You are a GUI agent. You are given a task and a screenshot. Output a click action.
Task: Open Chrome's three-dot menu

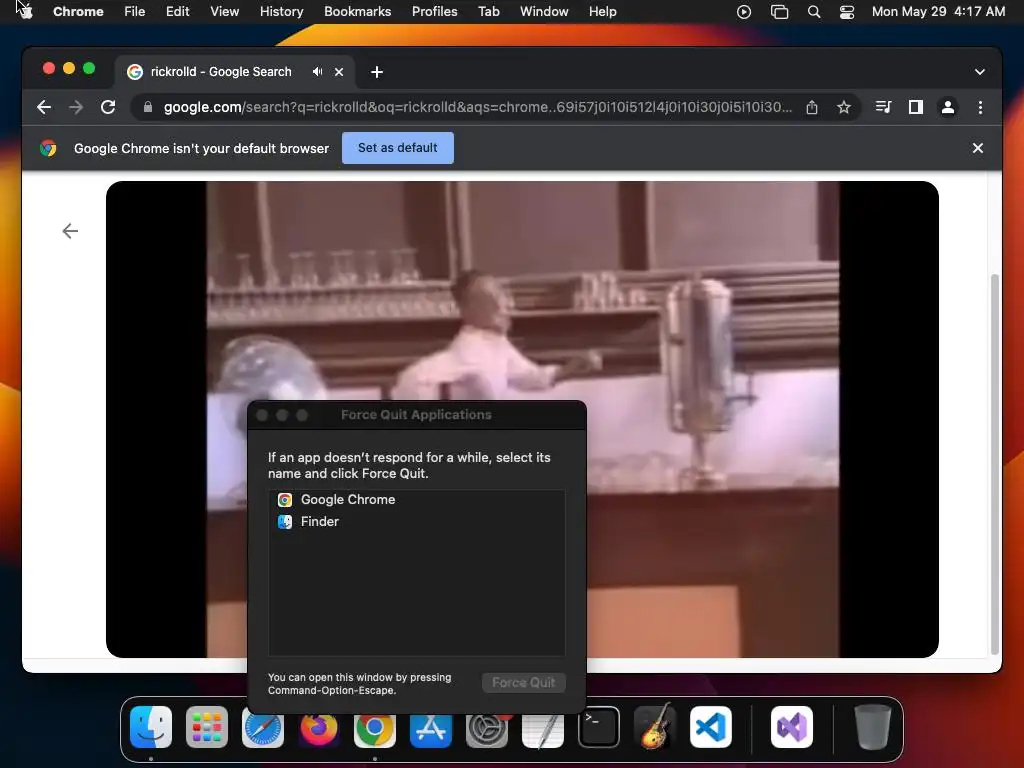[x=980, y=107]
